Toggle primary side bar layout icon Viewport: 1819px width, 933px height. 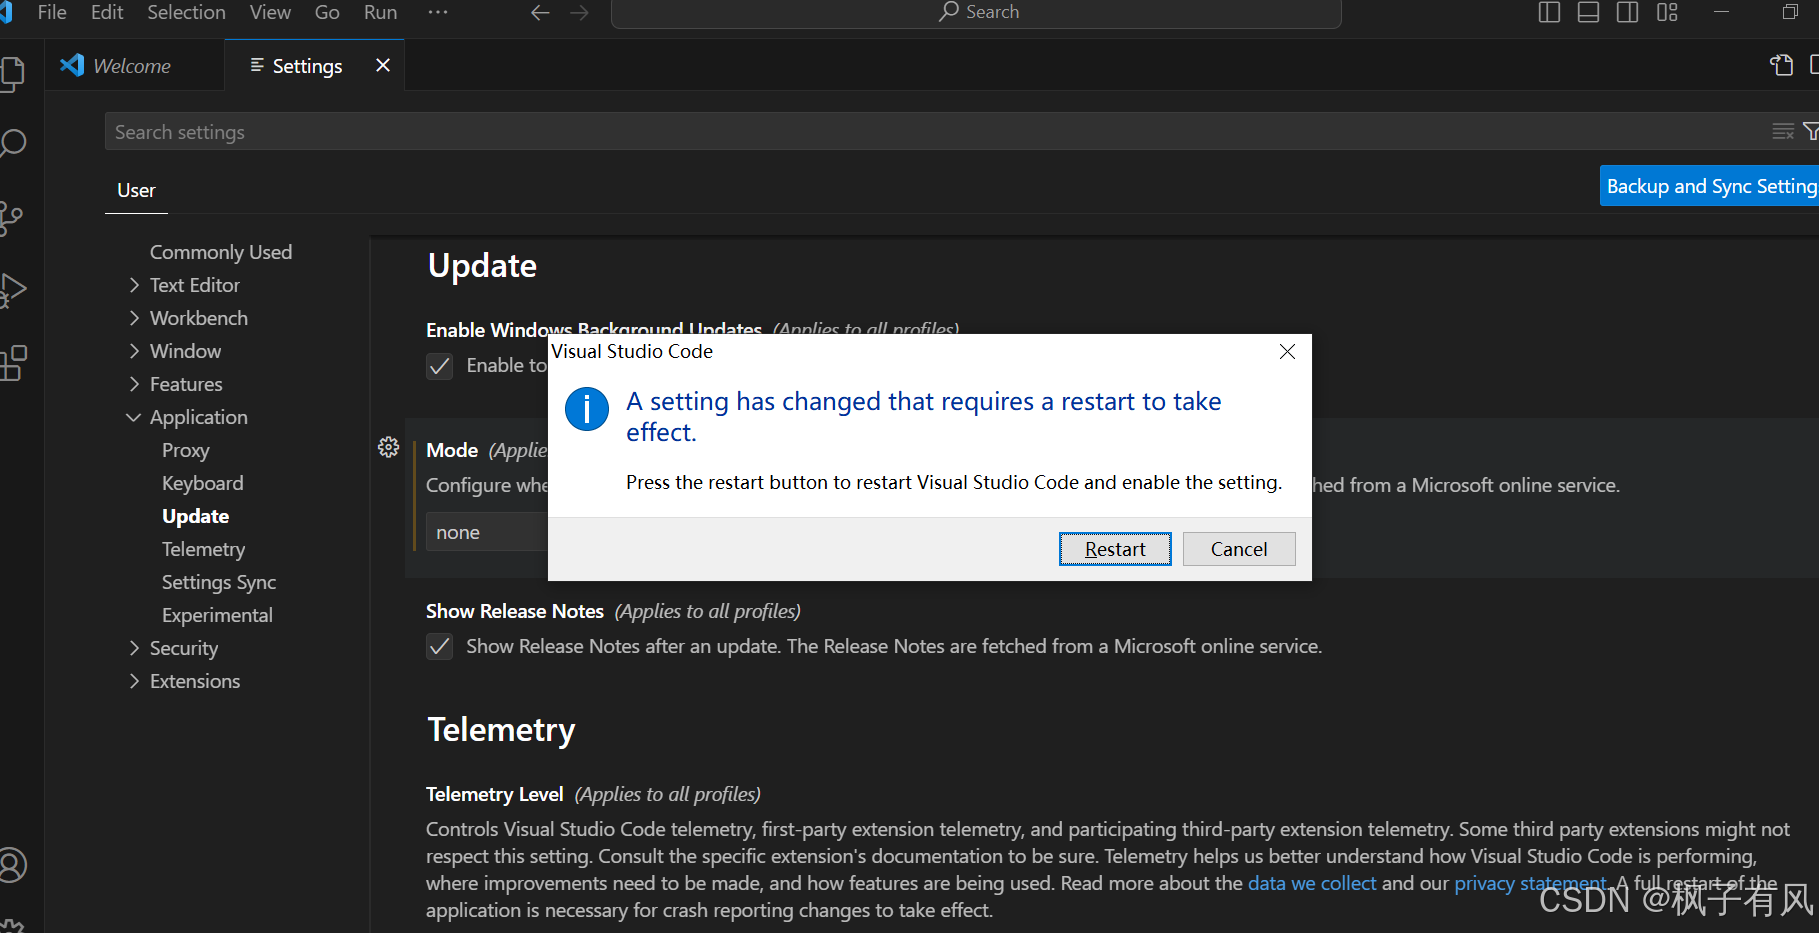1549,12
